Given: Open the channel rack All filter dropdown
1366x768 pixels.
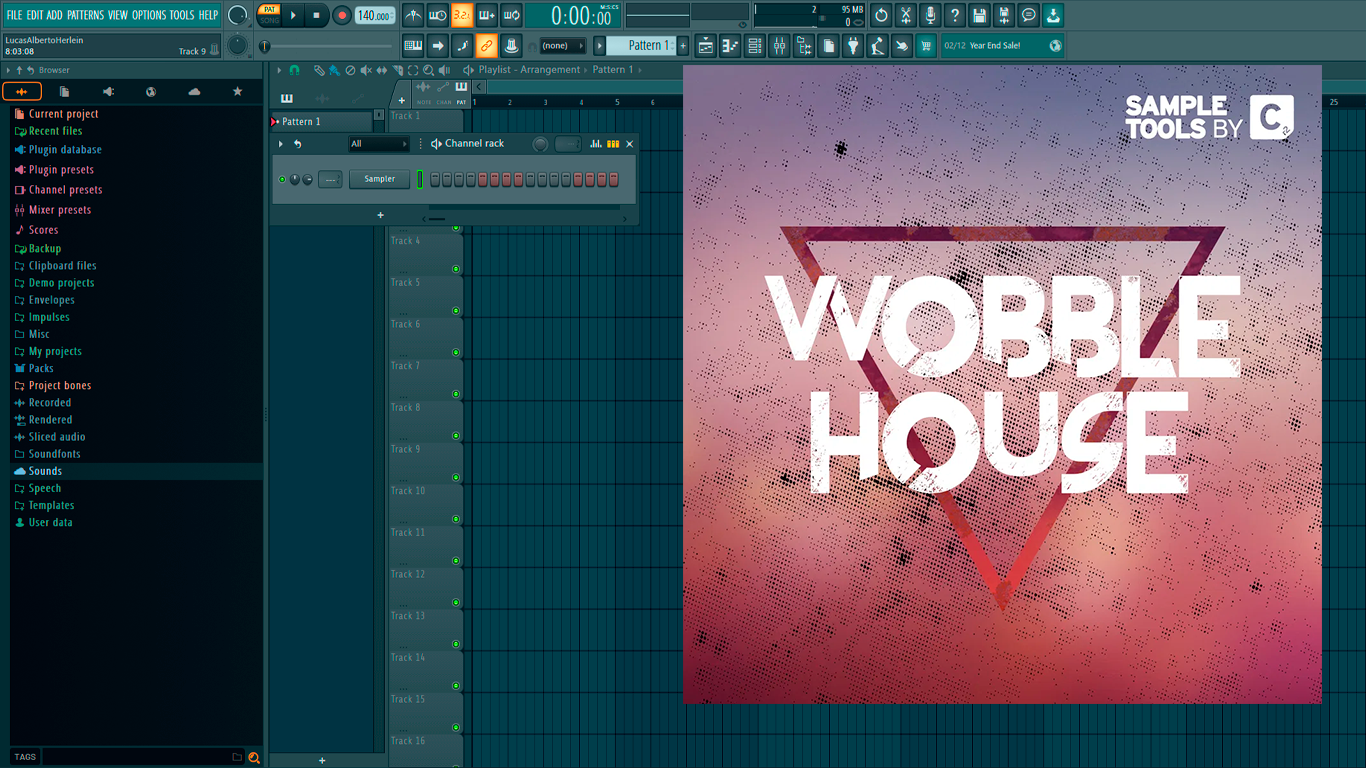Looking at the screenshot, I should [x=378, y=144].
